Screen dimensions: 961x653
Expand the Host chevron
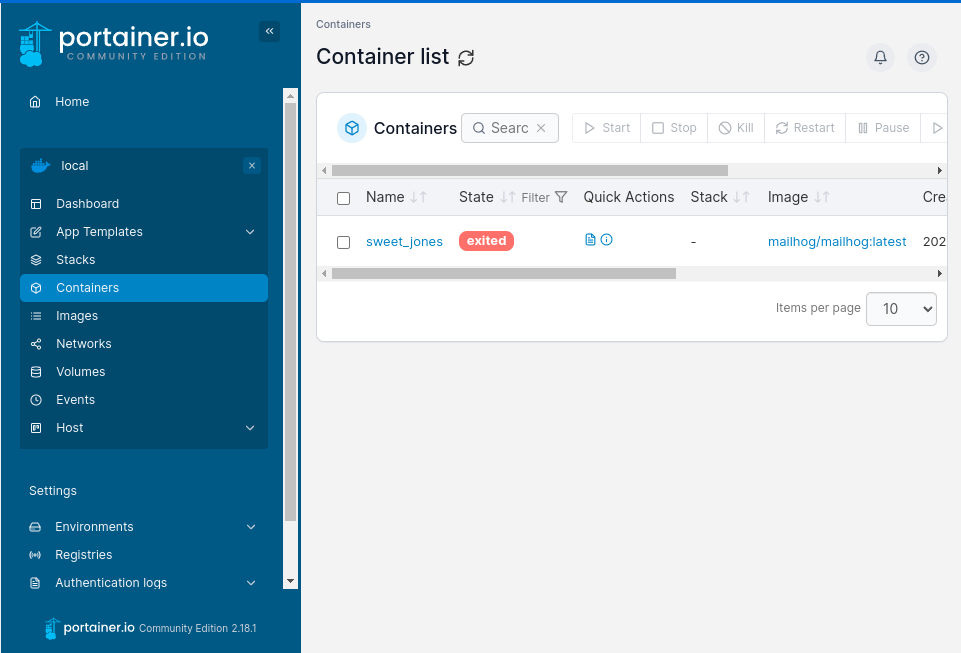point(250,428)
